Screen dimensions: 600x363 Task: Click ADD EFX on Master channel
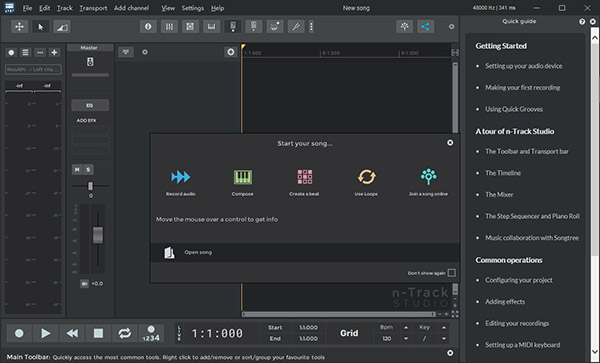86,120
